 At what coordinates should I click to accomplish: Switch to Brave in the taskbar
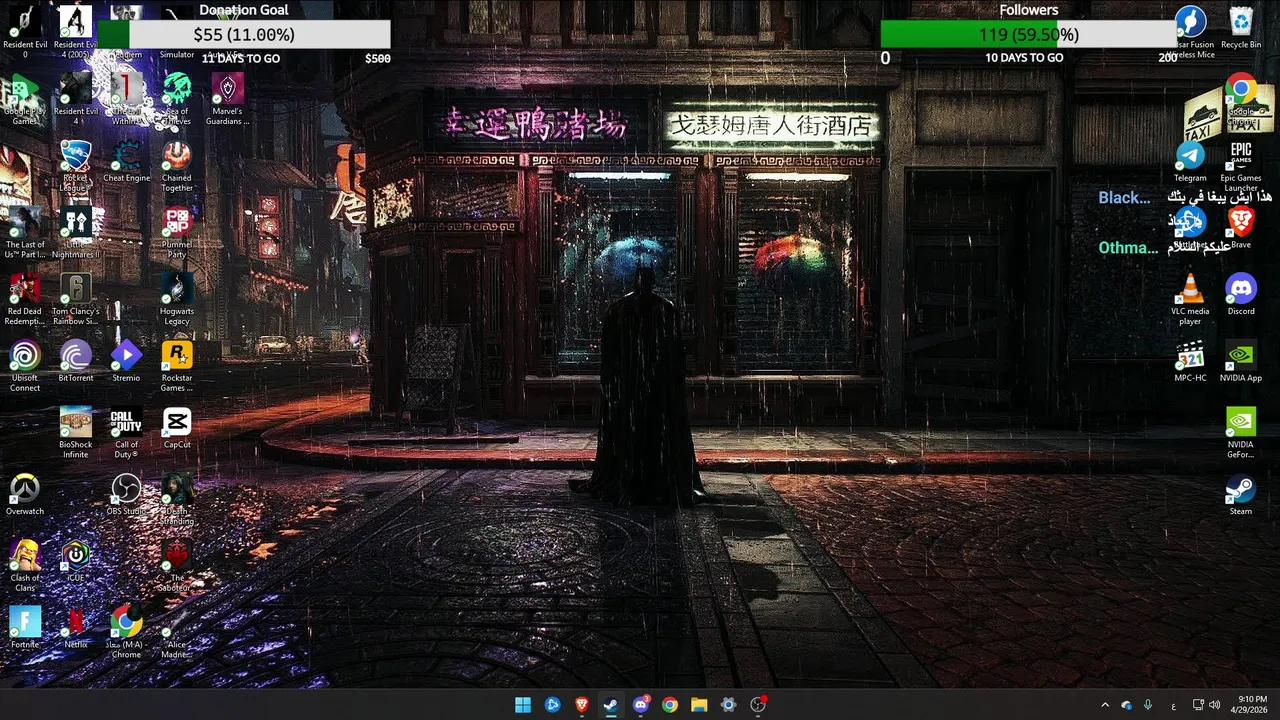582,705
